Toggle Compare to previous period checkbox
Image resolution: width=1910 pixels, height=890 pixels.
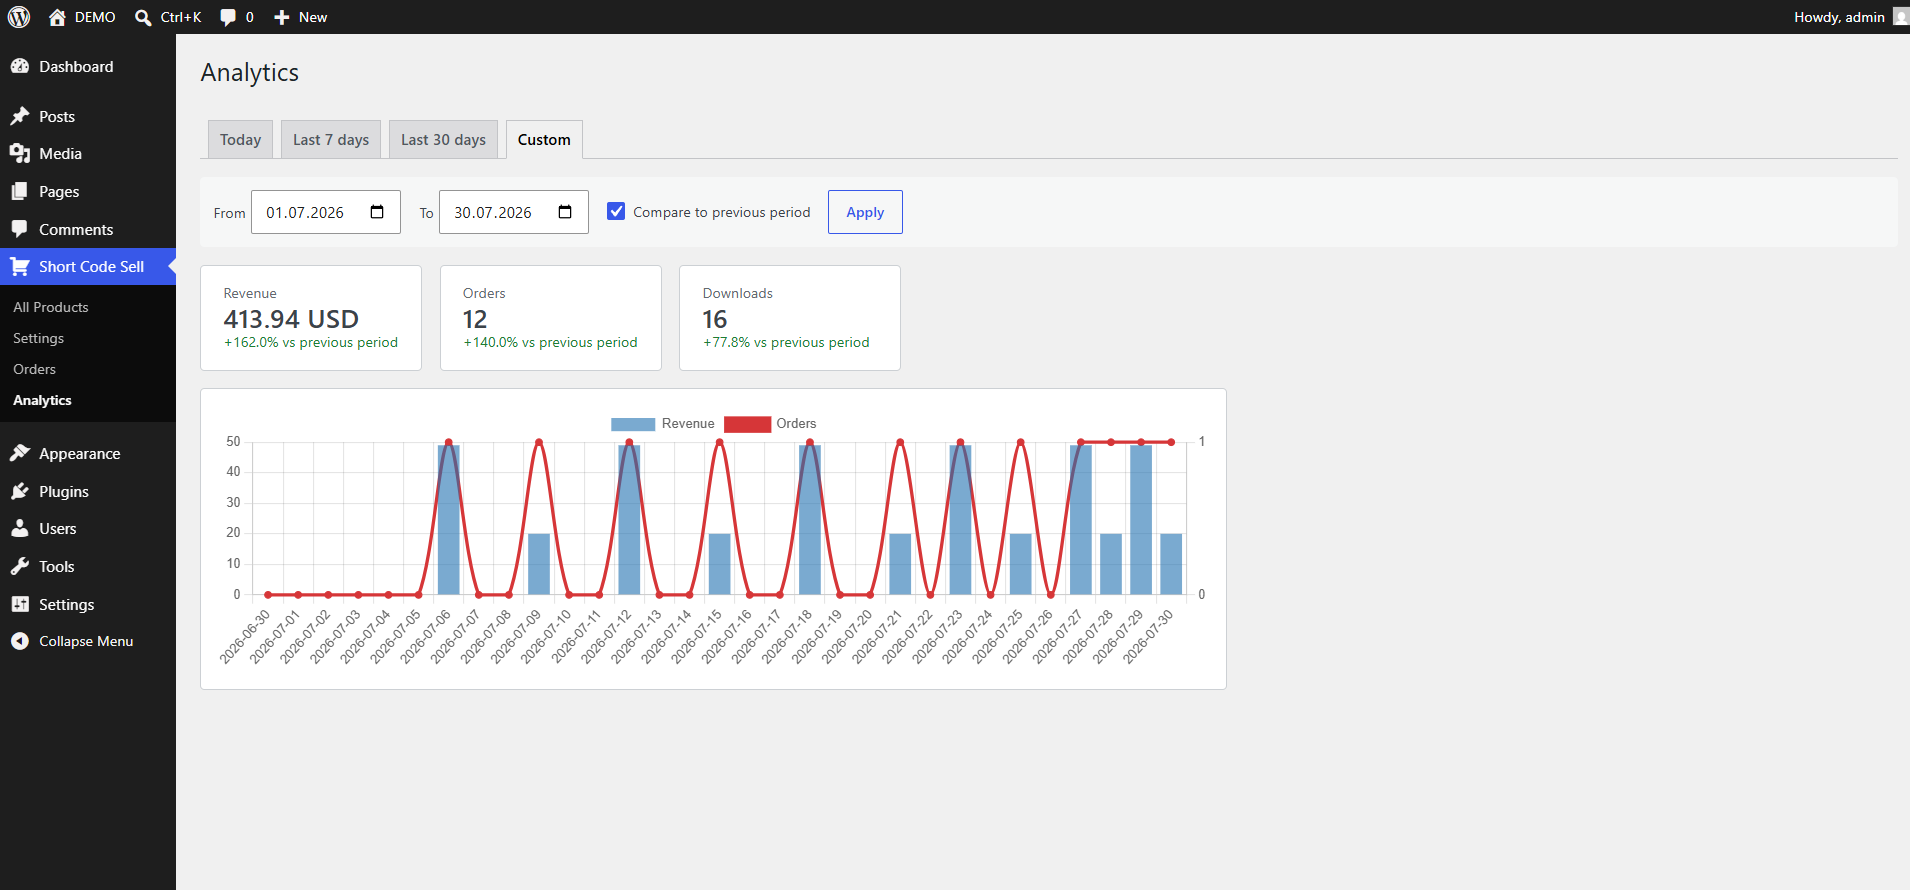click(x=616, y=211)
